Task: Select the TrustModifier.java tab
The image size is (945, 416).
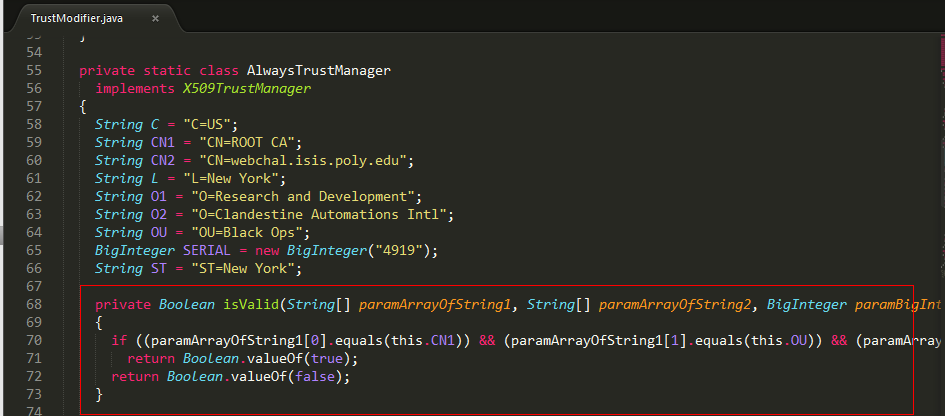Action: coord(90,18)
